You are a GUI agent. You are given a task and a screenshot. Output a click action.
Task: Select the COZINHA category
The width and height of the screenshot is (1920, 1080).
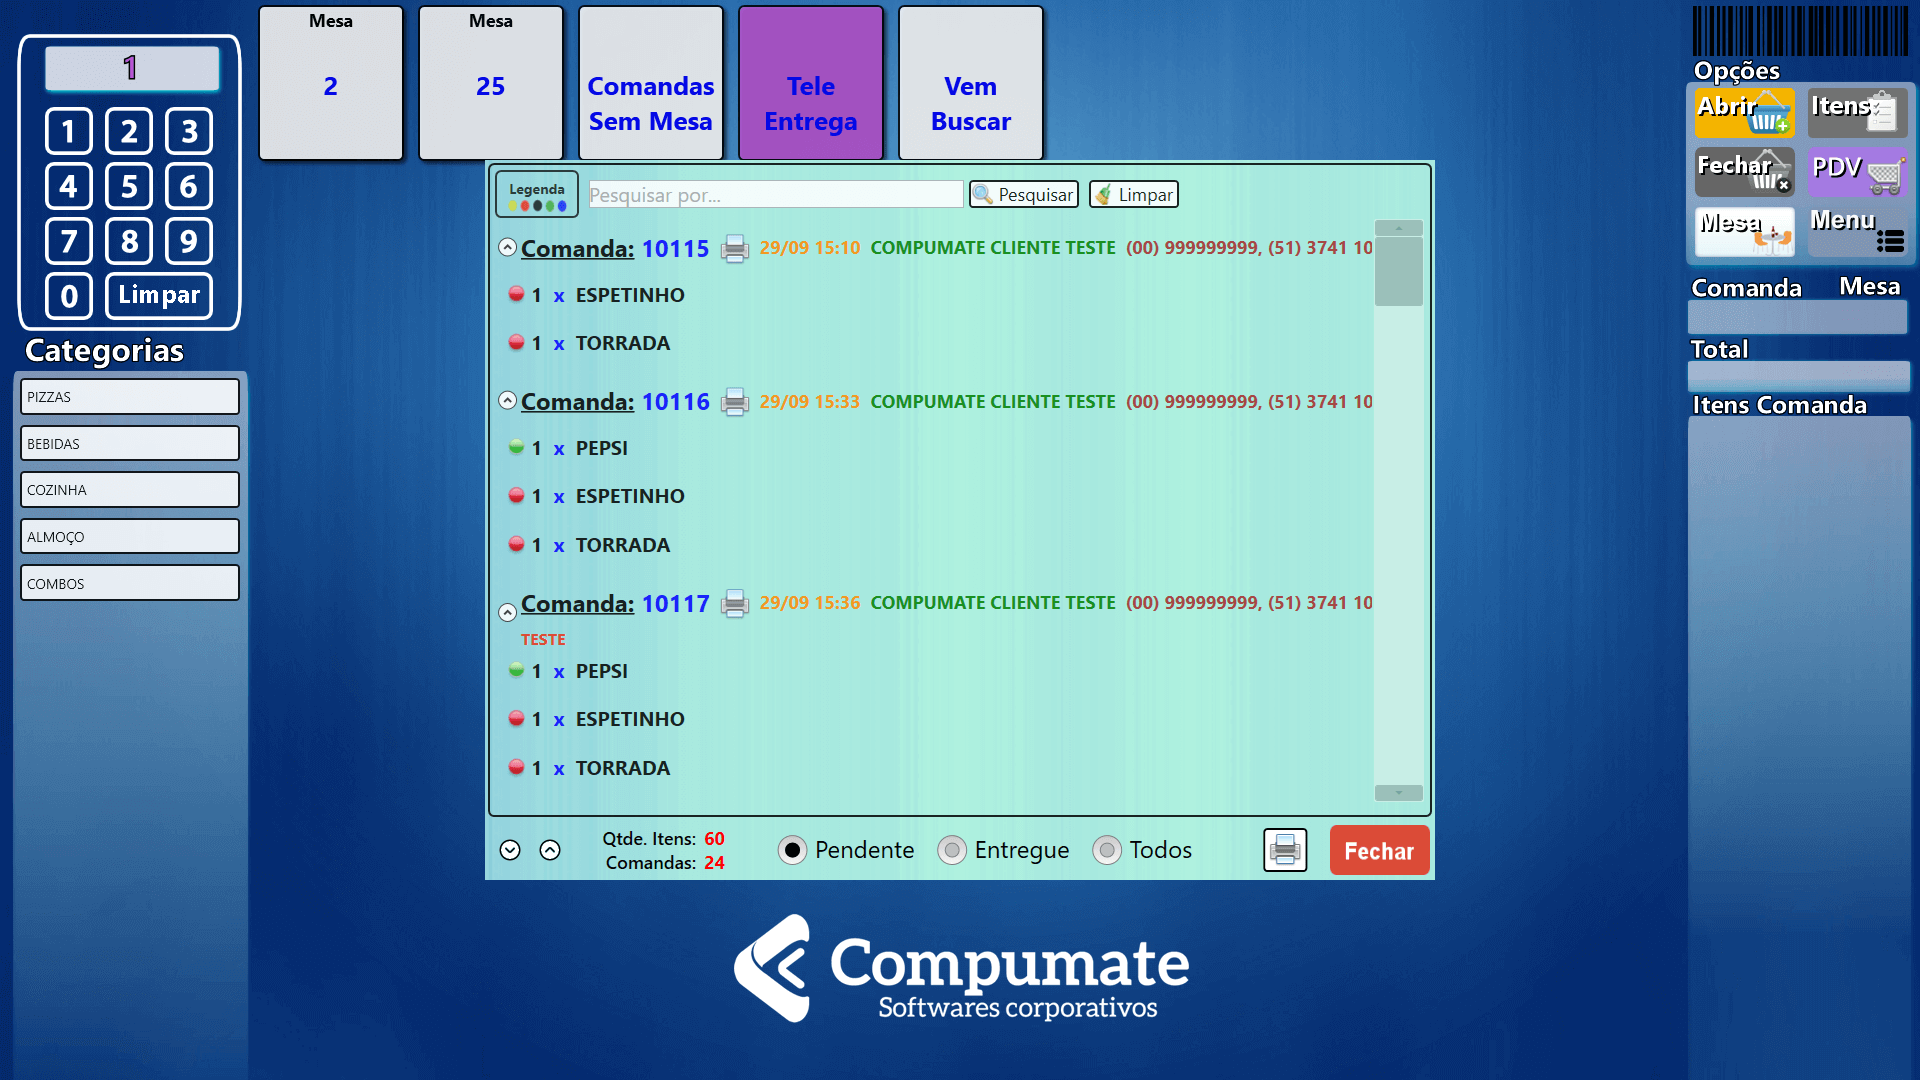(x=130, y=490)
